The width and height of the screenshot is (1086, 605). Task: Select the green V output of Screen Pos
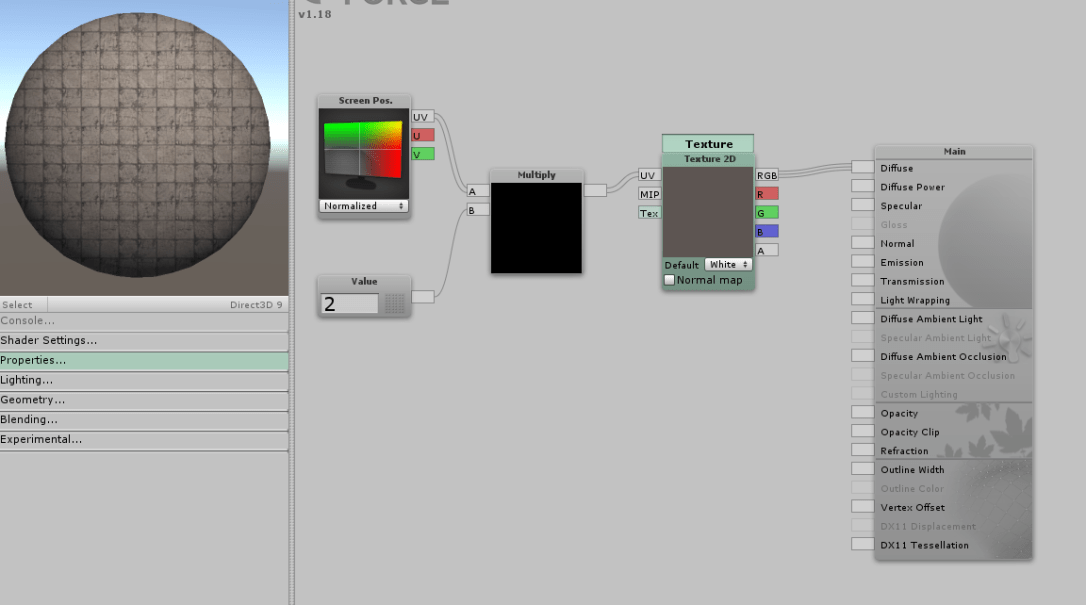(x=422, y=154)
